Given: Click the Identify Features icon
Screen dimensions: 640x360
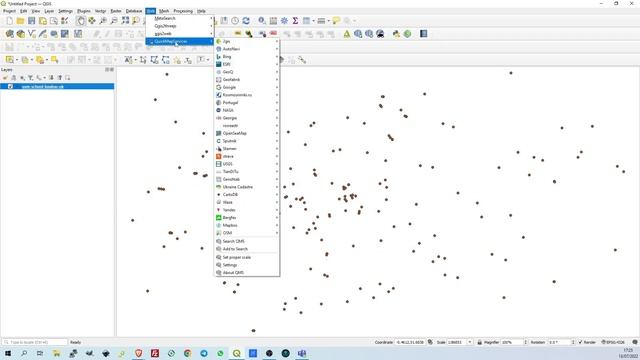Looking at the screenshot, I should [262, 21].
